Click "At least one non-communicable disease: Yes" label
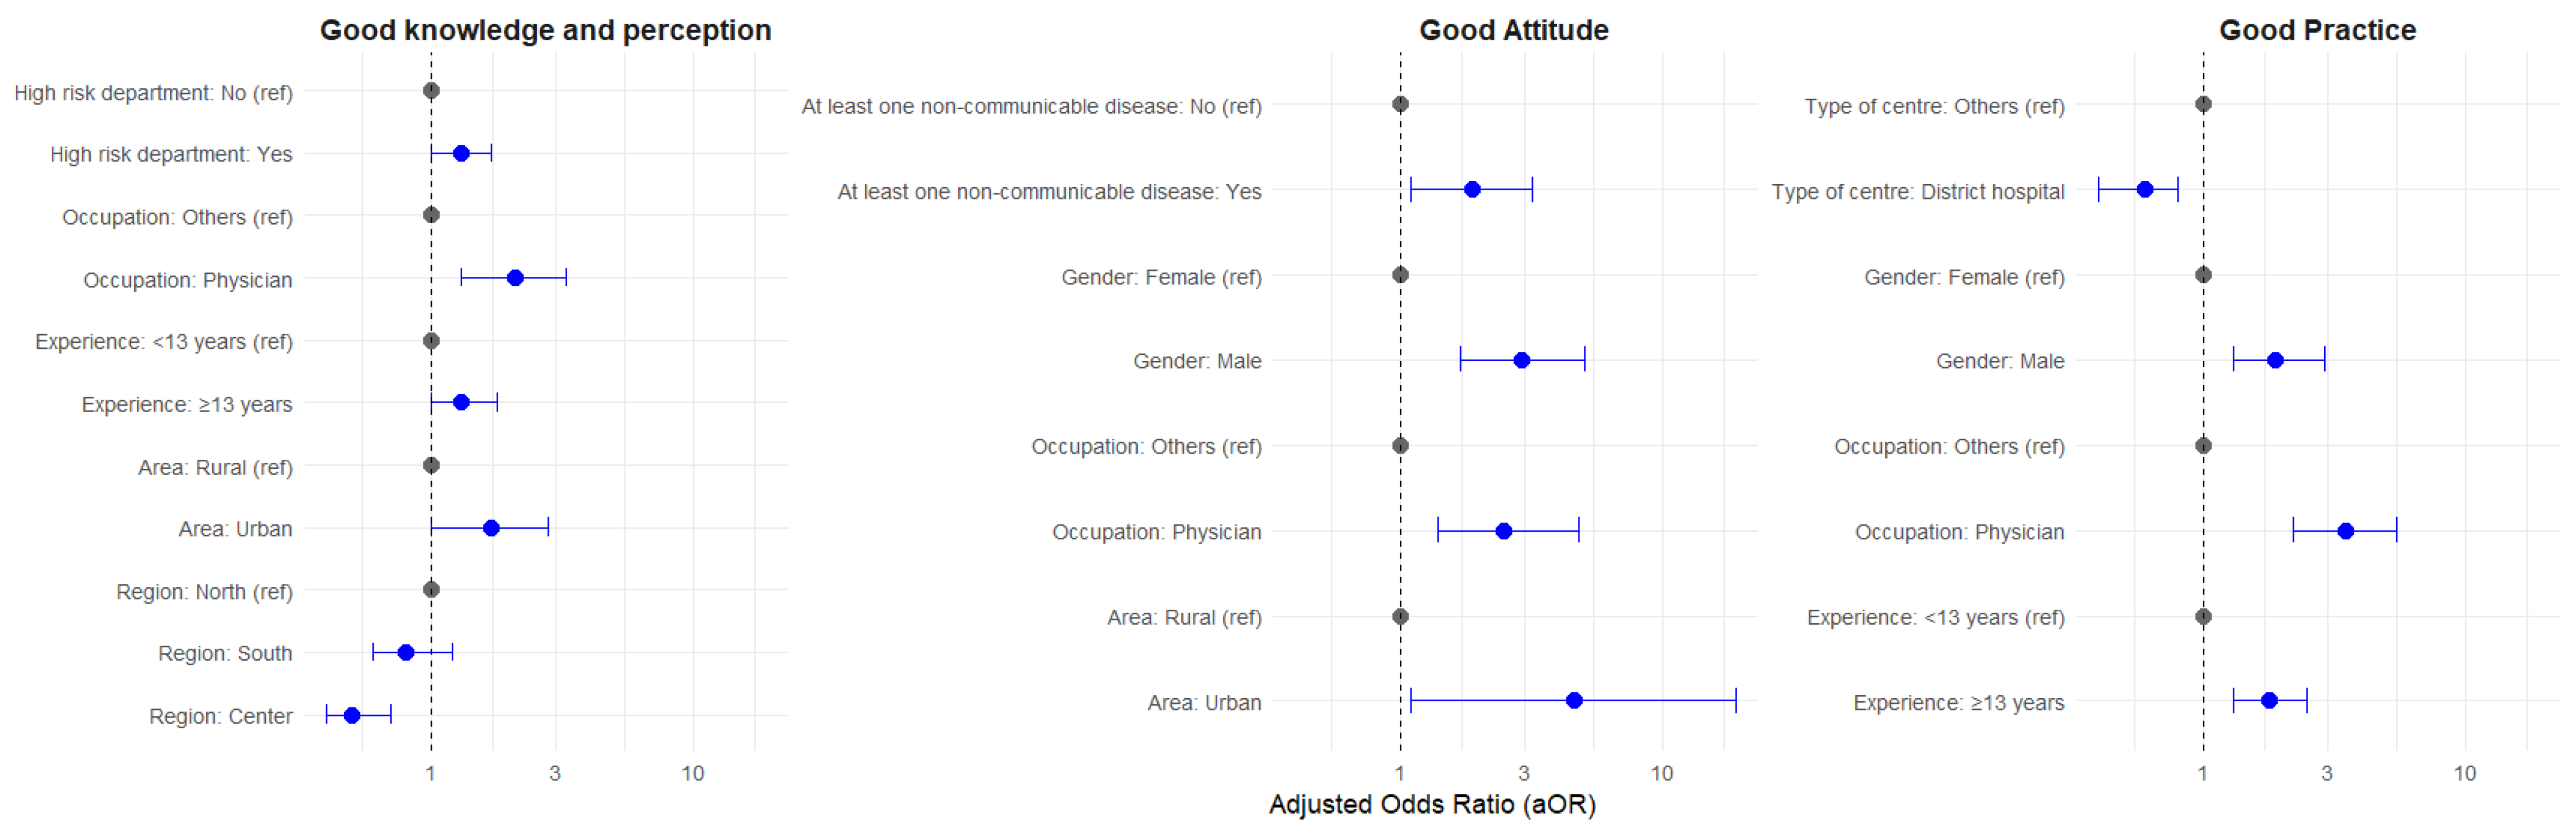The width and height of the screenshot is (2576, 836). tap(1049, 191)
